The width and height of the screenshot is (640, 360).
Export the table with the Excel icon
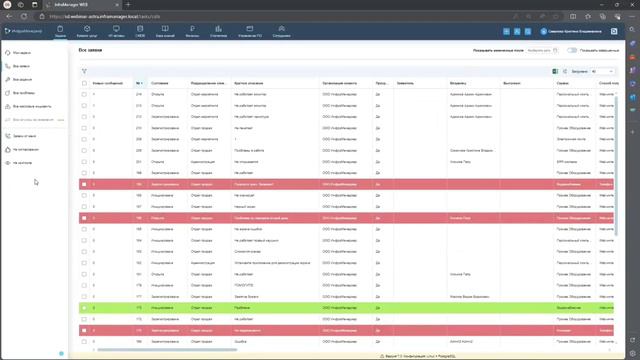pos(555,71)
